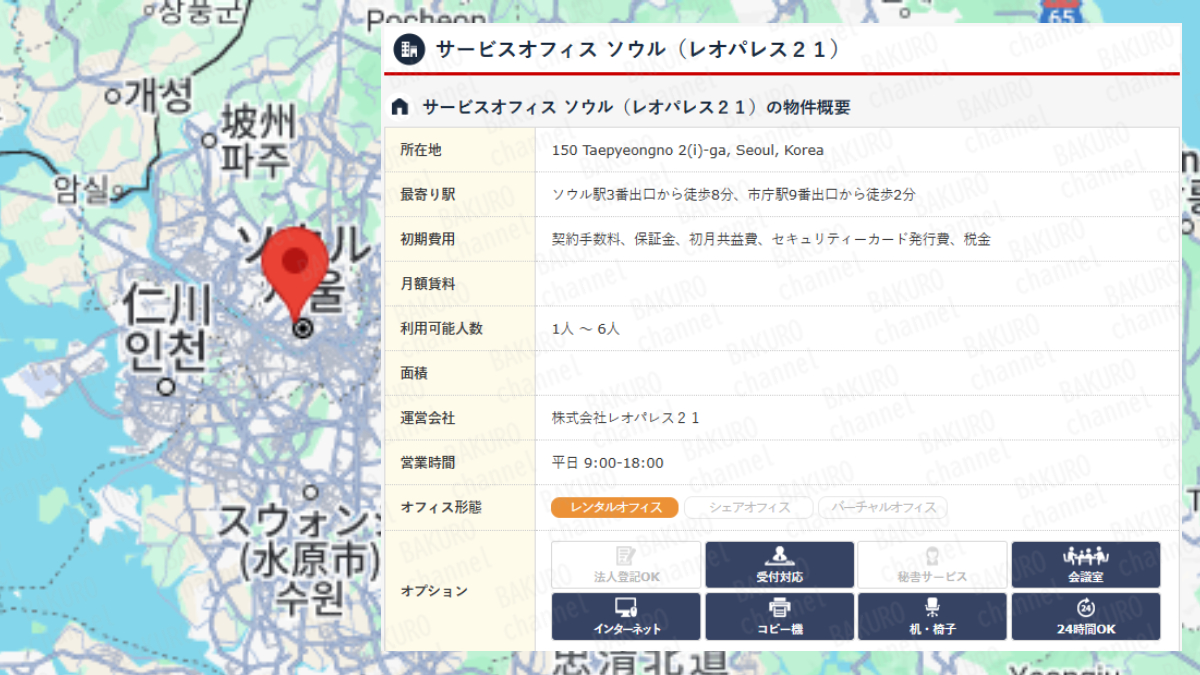Screen dimensions: 1200x675
Task: Select the 法人登記OK option icon
Action: [627, 565]
